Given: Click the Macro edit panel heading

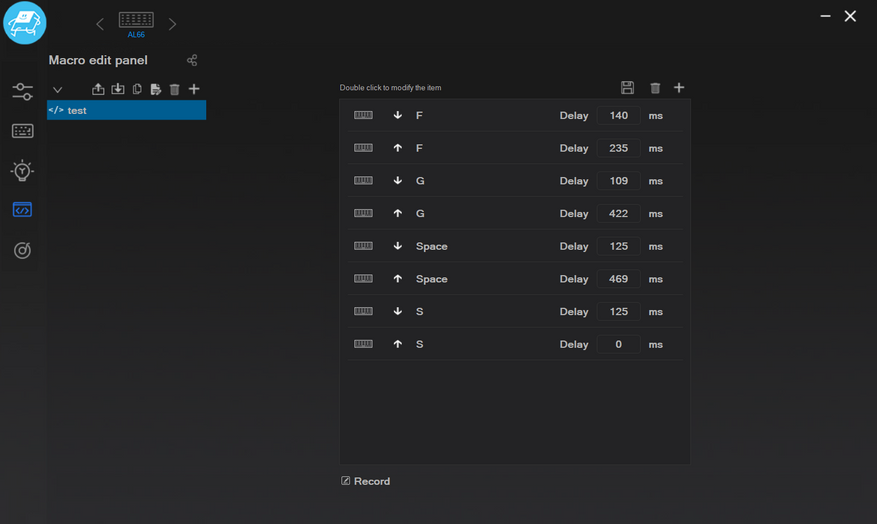Looking at the screenshot, I should click(98, 60).
